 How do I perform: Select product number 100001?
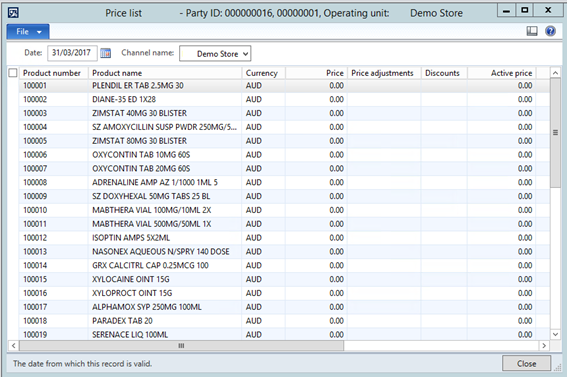[35, 86]
